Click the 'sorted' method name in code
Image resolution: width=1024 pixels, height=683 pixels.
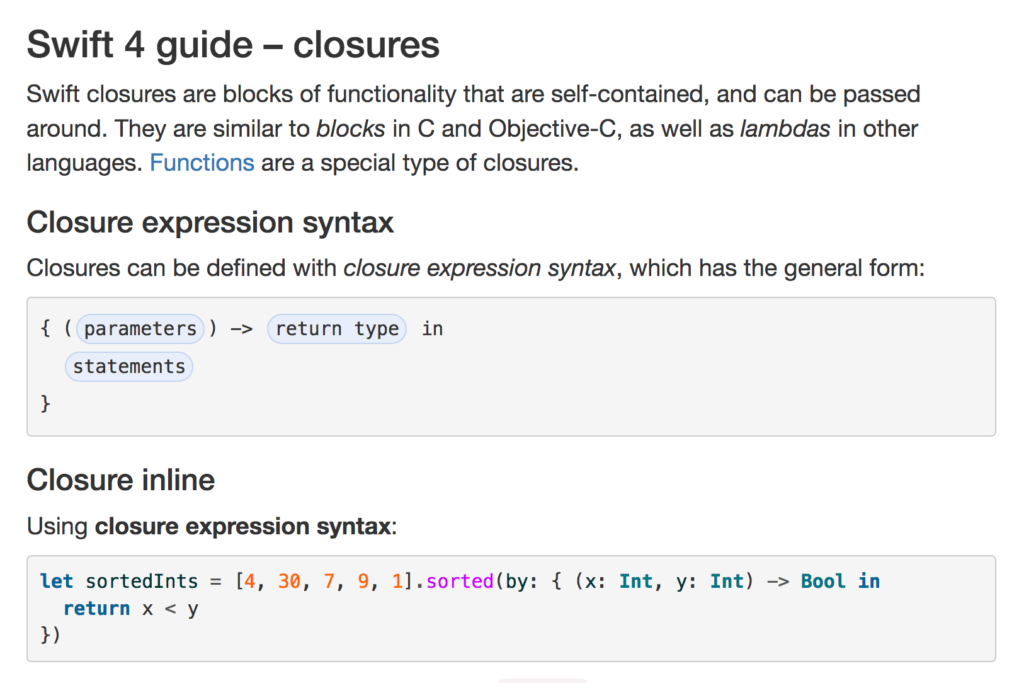tap(459, 581)
